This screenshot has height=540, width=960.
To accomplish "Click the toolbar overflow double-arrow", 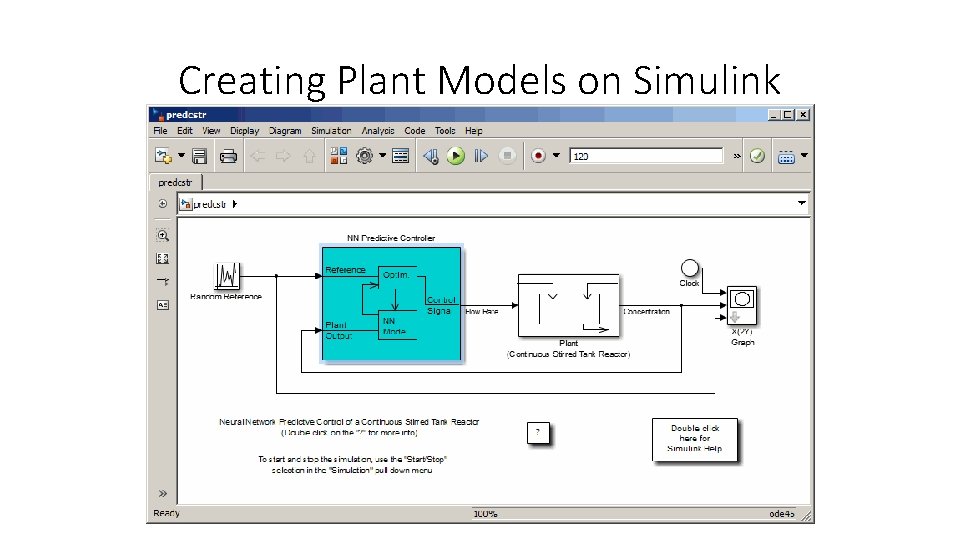I will pos(737,156).
